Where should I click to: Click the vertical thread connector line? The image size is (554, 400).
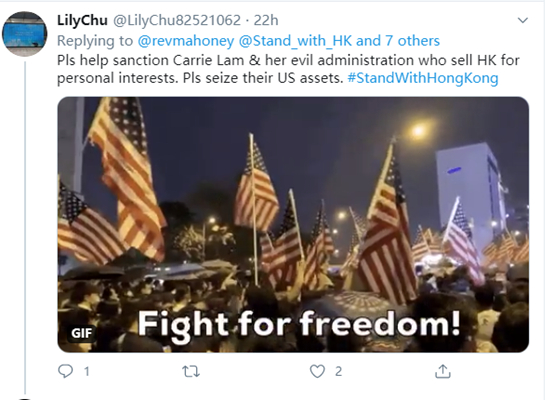pyautogui.click(x=25, y=227)
